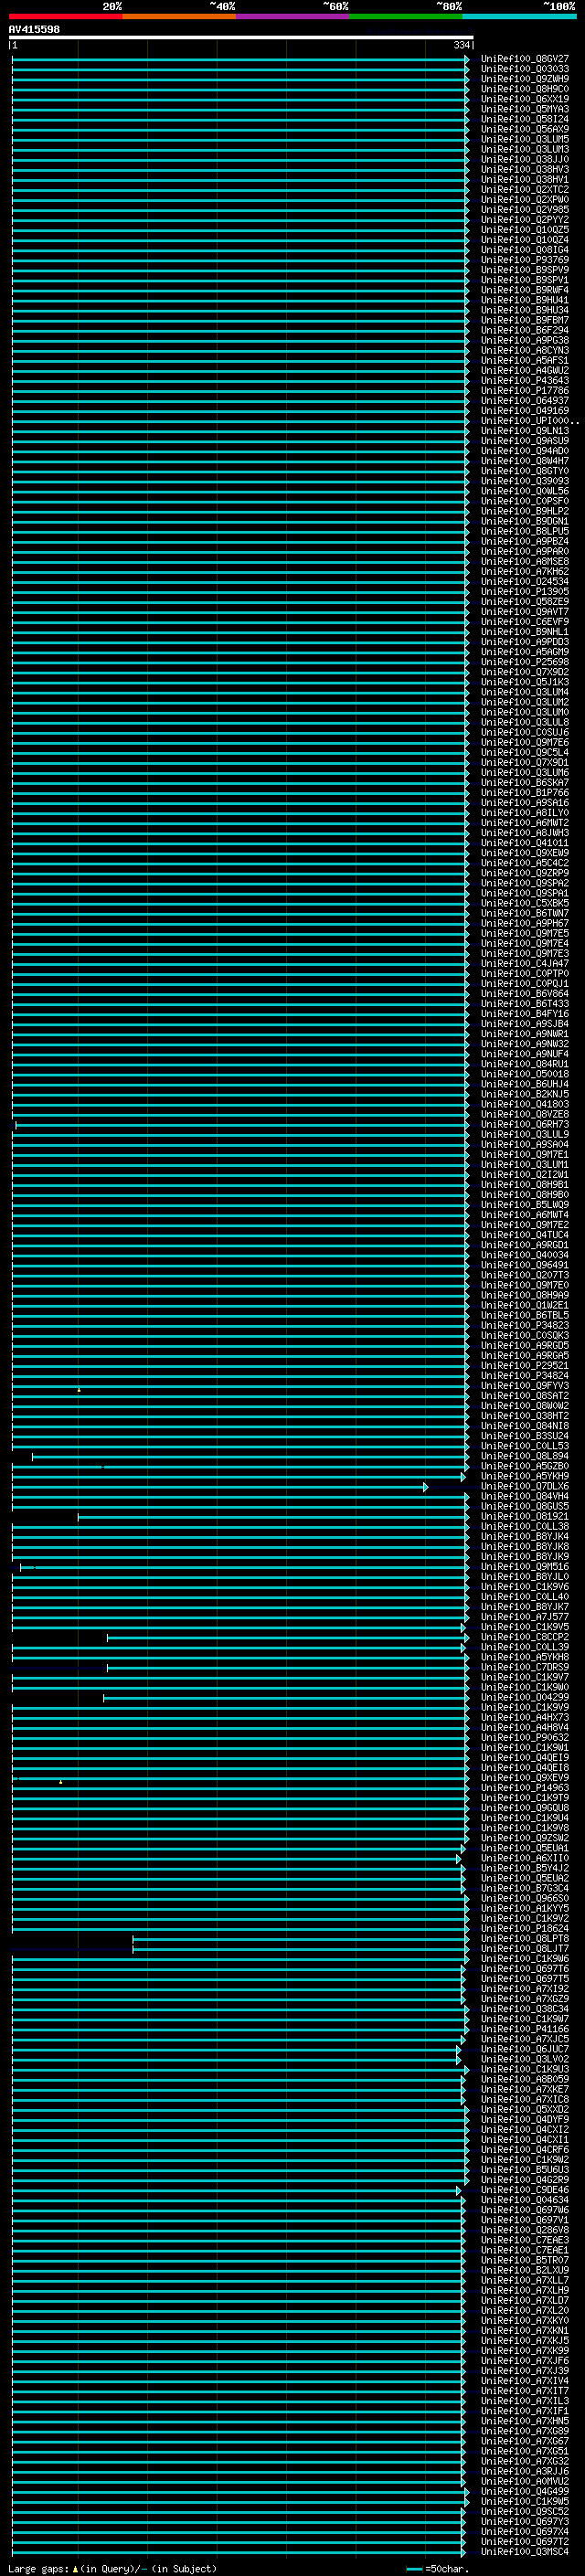Select the UniRef100_A5AFS1 entry

coord(525,360)
